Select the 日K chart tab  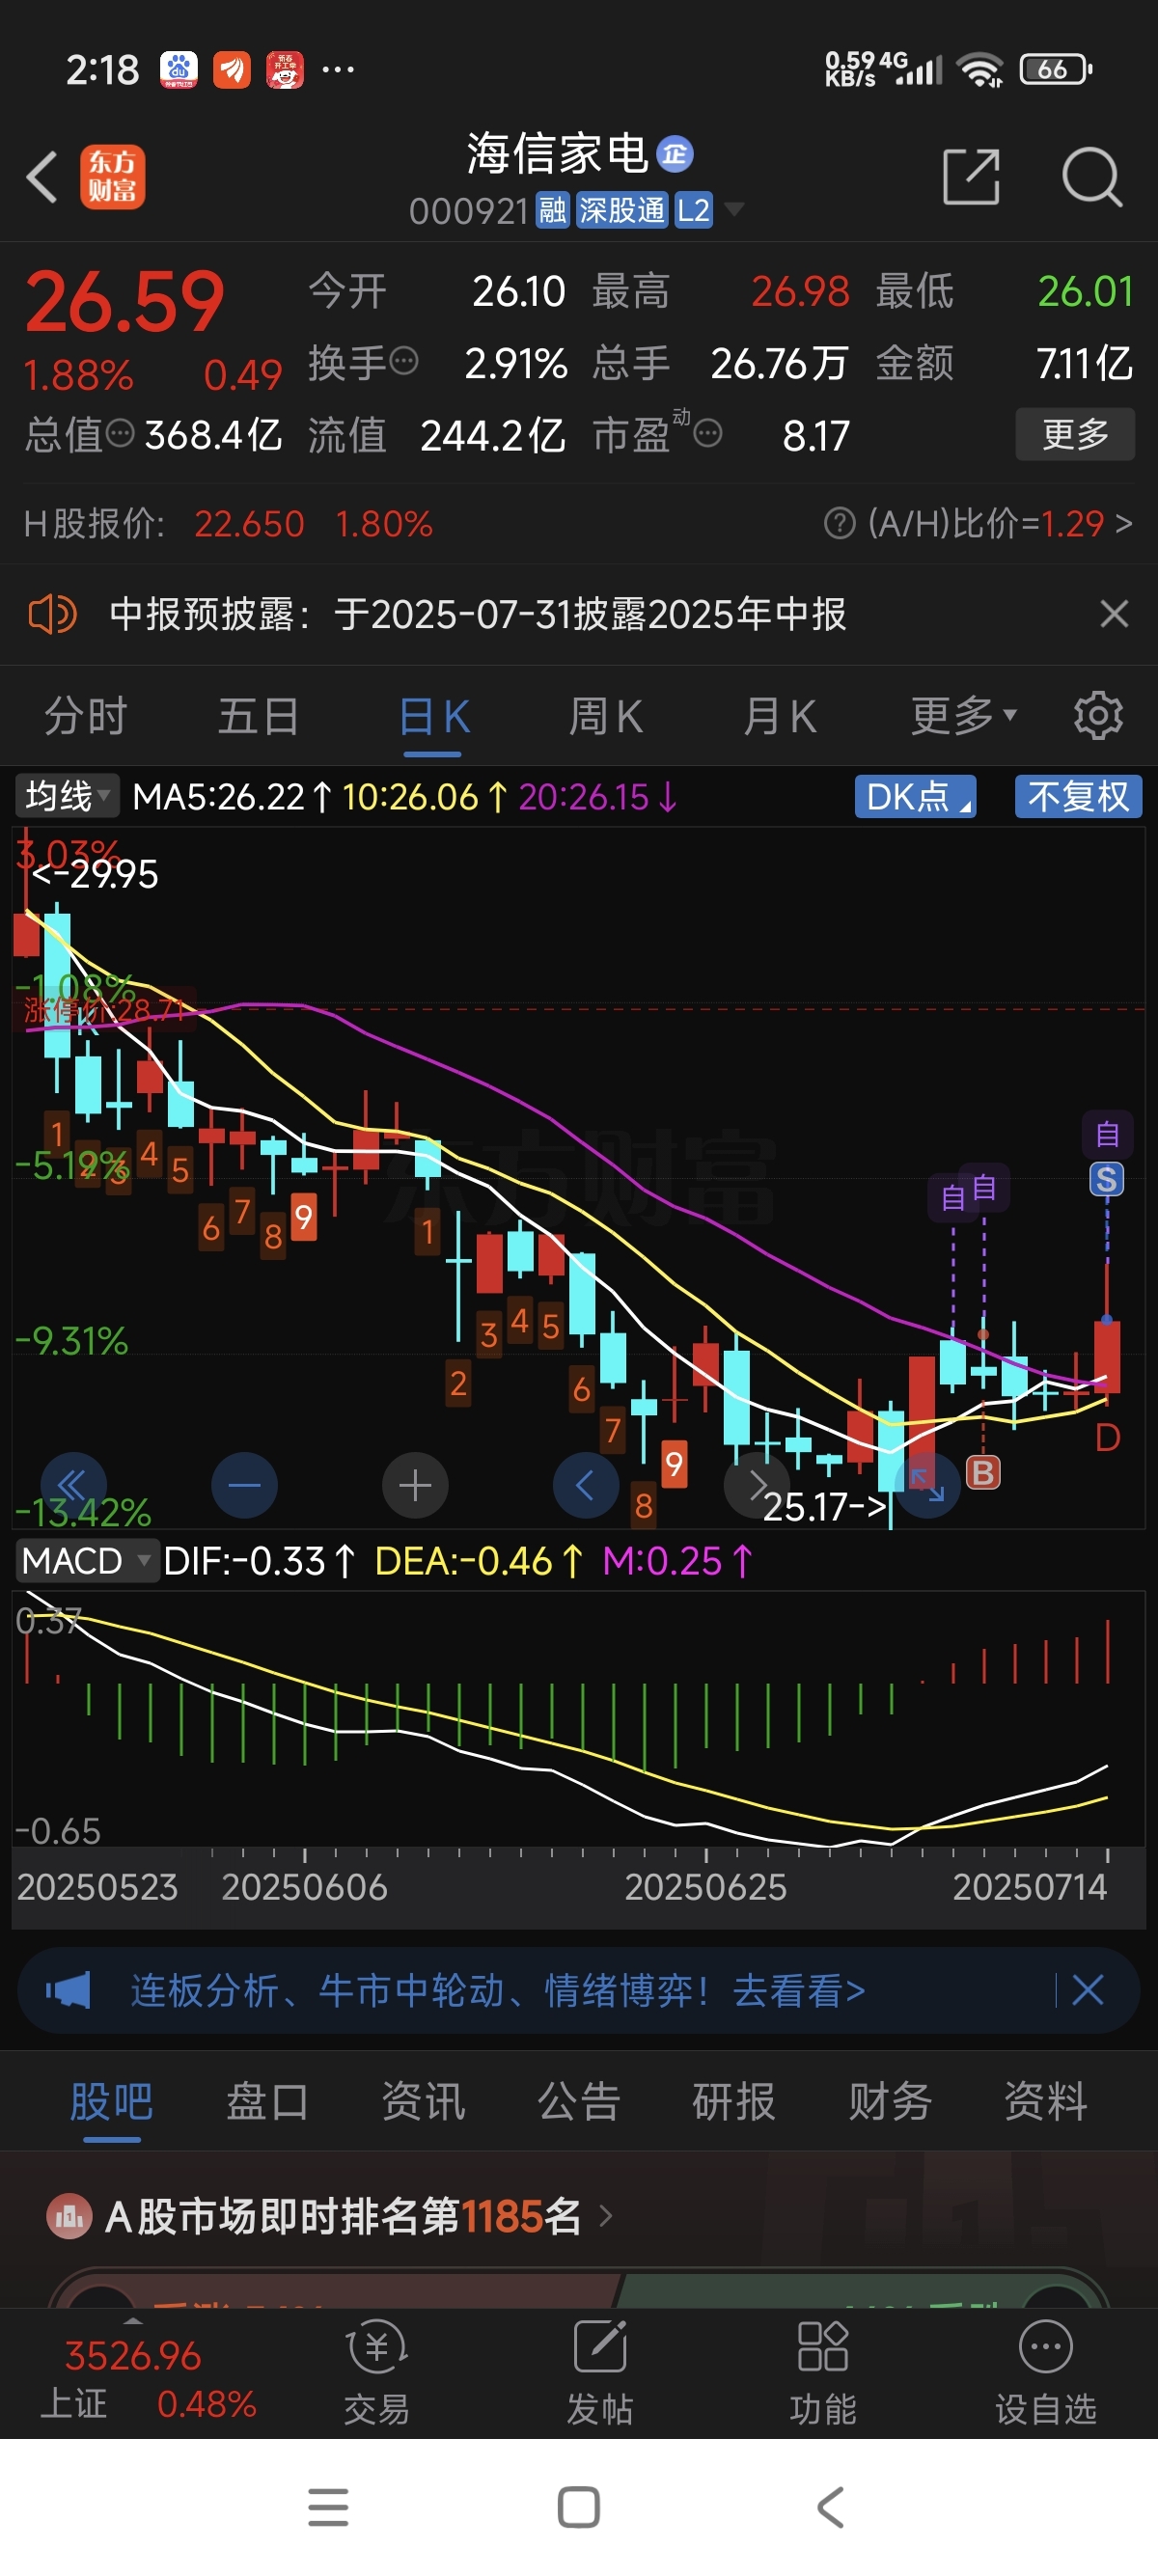point(433,716)
